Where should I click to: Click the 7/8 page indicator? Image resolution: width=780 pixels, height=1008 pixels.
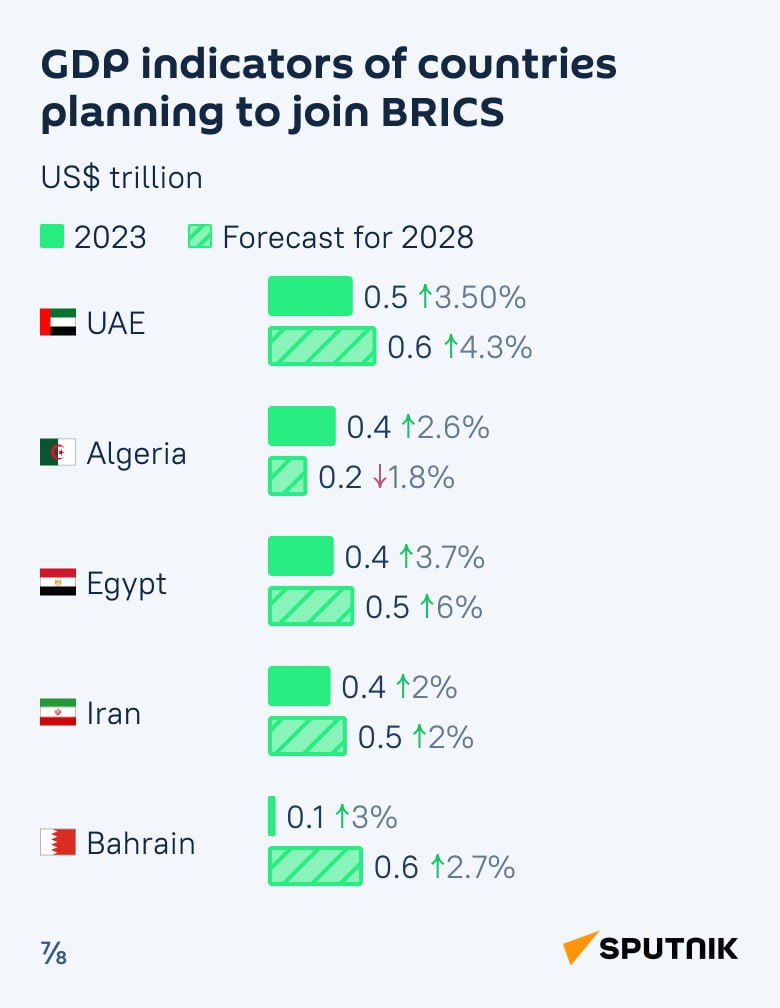pos(54,953)
